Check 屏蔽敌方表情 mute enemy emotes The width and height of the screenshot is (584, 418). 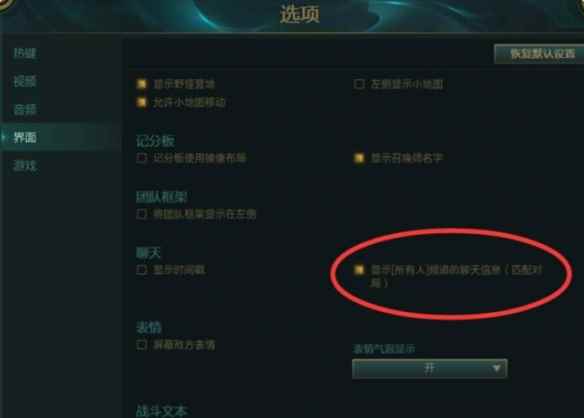[x=142, y=345]
